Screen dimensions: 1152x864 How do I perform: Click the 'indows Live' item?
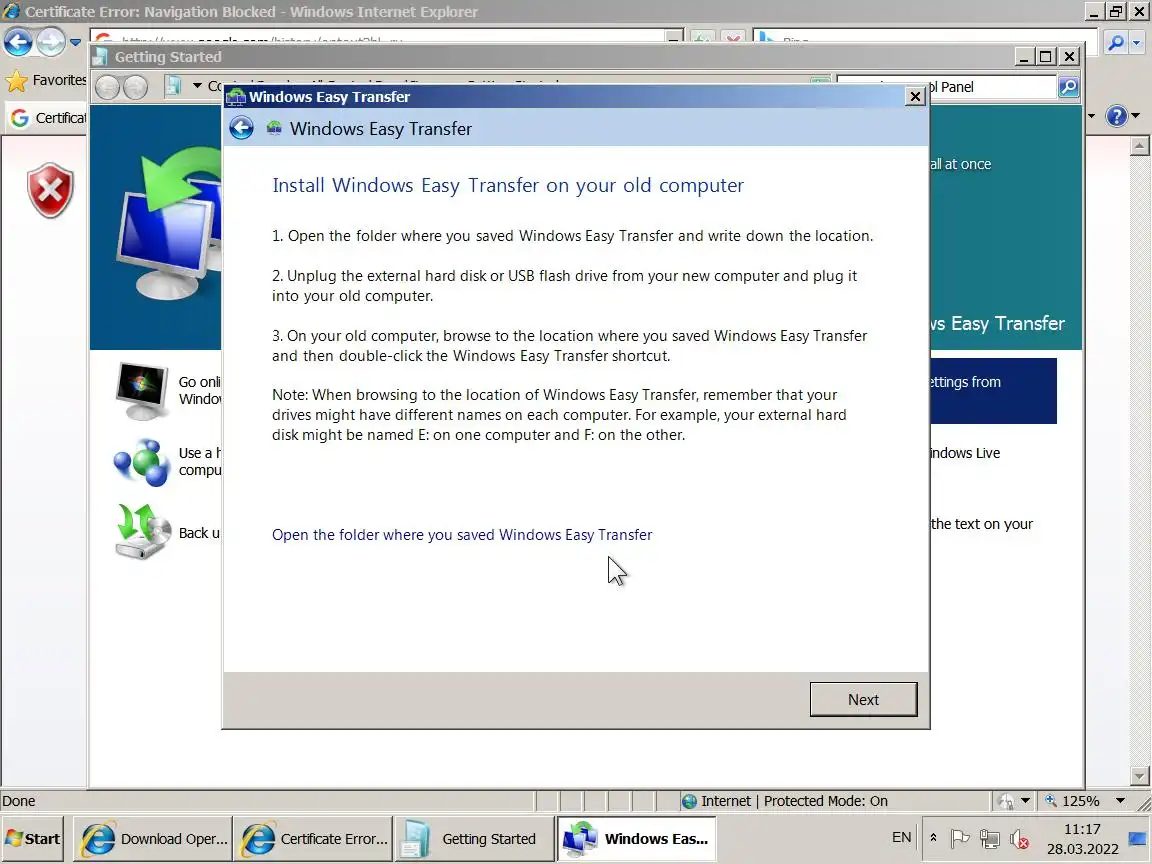click(965, 453)
